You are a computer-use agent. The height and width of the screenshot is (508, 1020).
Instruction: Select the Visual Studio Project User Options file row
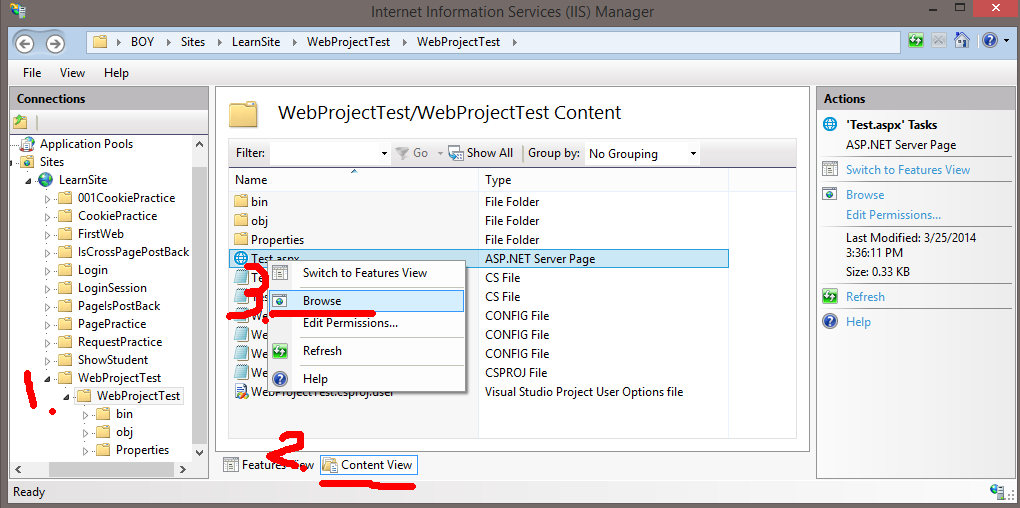pos(479,392)
